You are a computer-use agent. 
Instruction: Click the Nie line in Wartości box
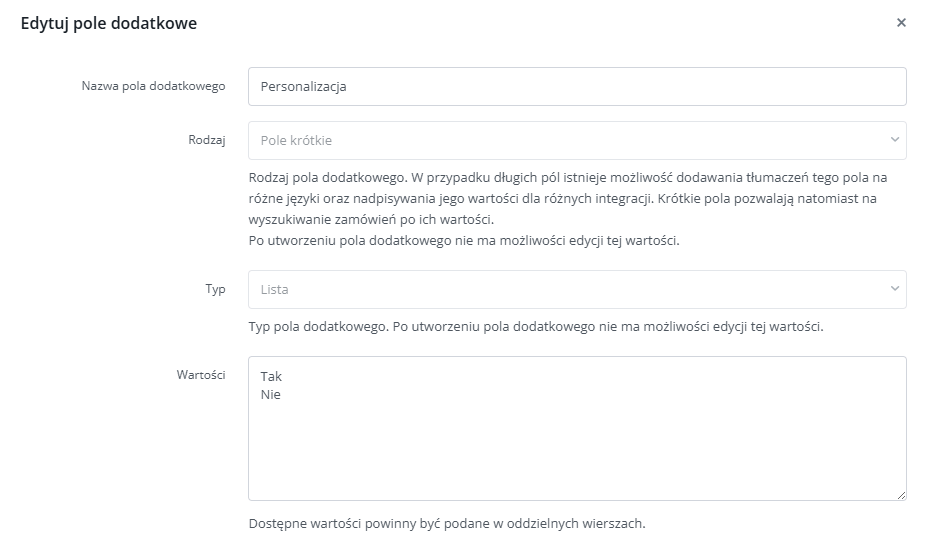tap(271, 395)
